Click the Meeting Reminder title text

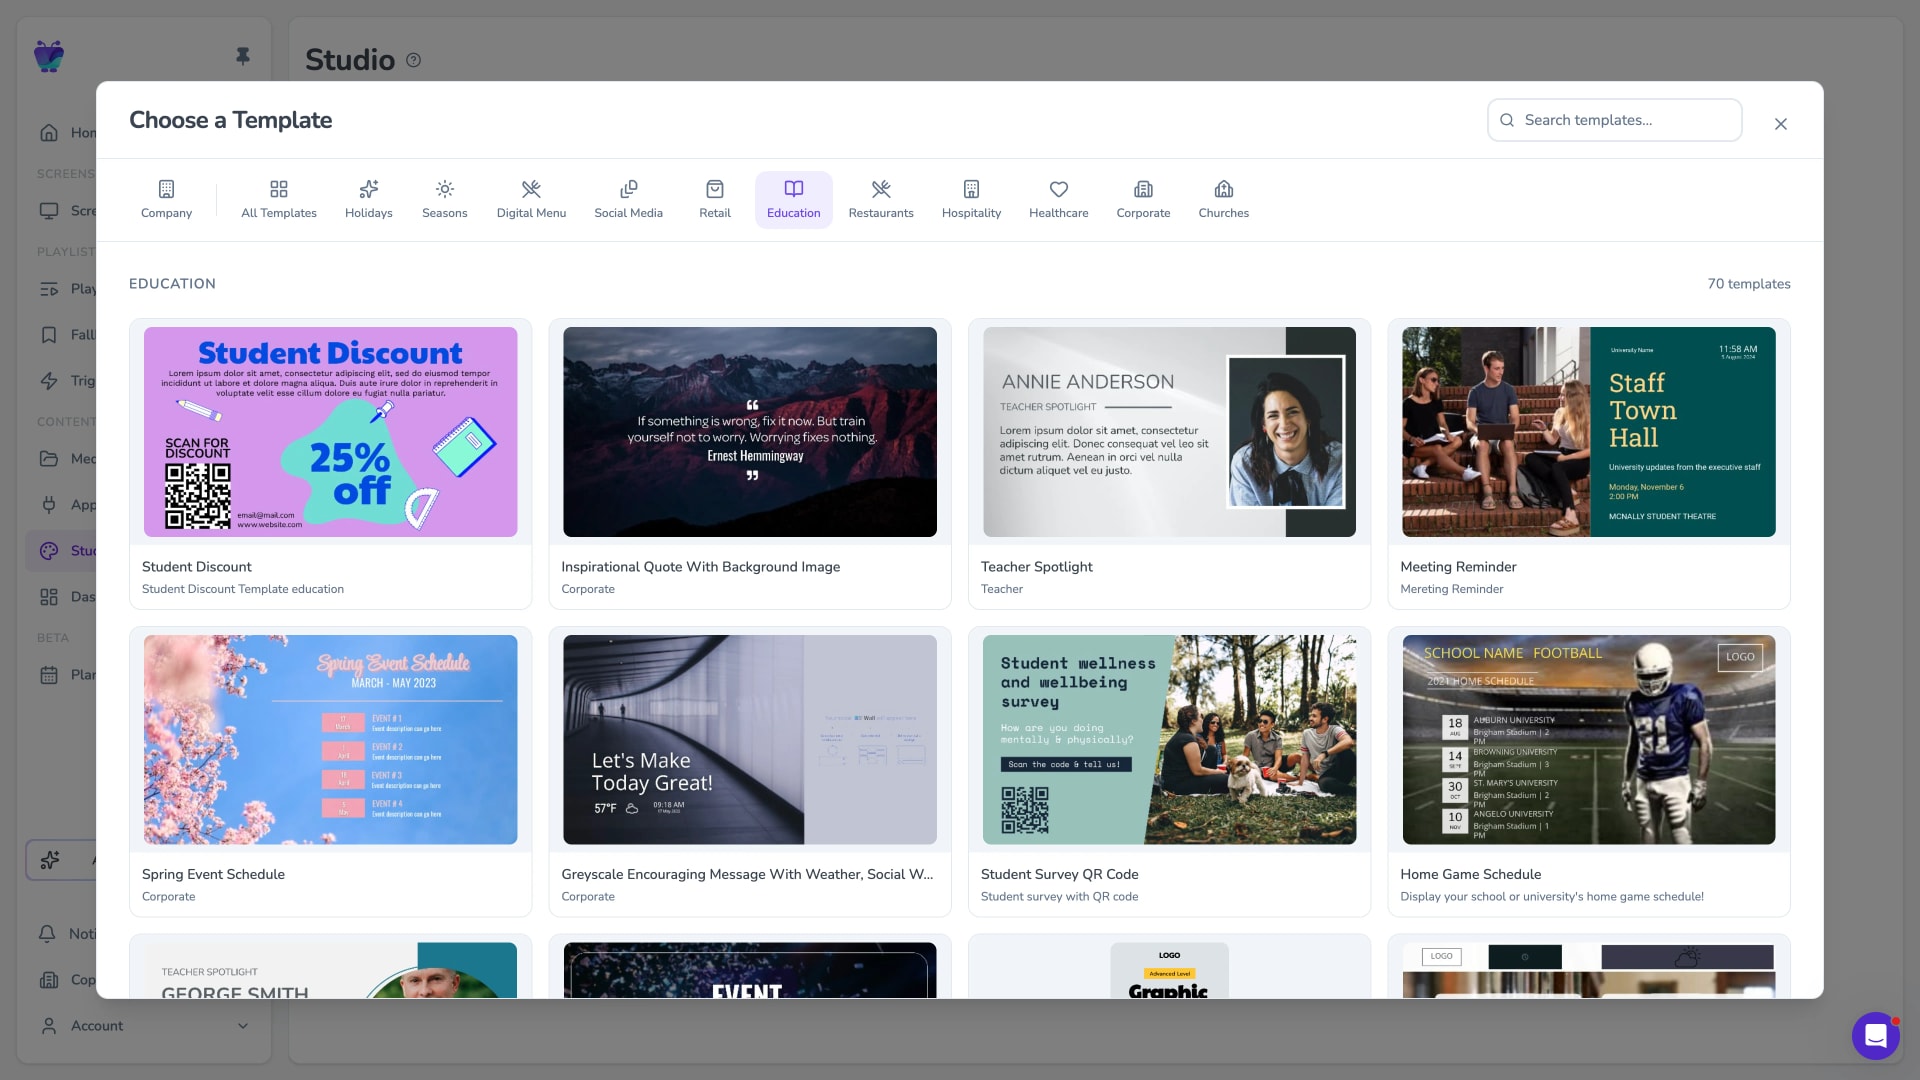[1458, 567]
